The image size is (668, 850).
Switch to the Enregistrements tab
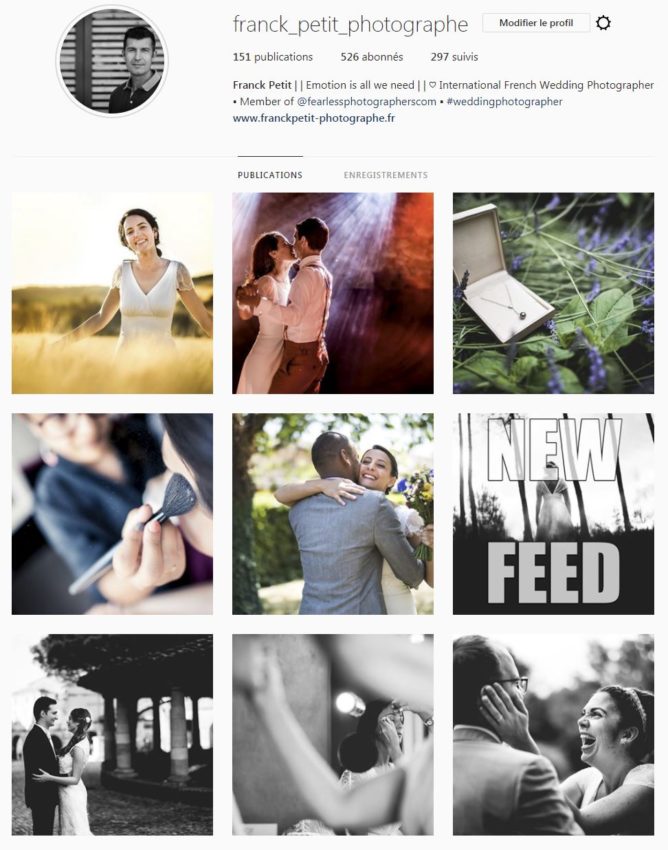click(386, 175)
